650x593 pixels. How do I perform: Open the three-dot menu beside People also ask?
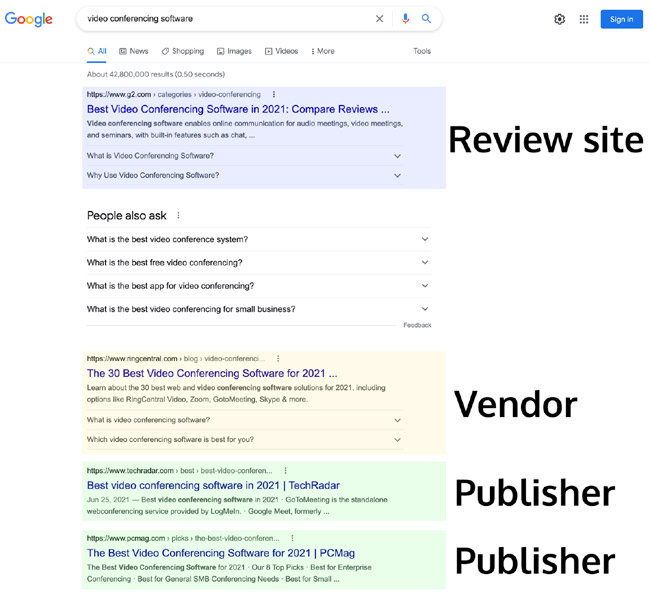[178, 215]
